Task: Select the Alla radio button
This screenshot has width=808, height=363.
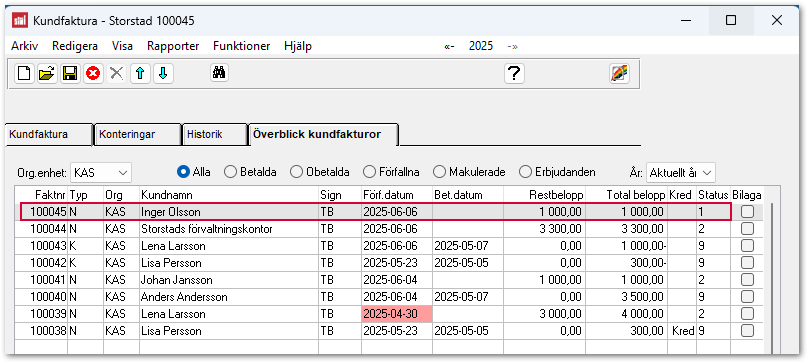Action: pyautogui.click(x=183, y=172)
